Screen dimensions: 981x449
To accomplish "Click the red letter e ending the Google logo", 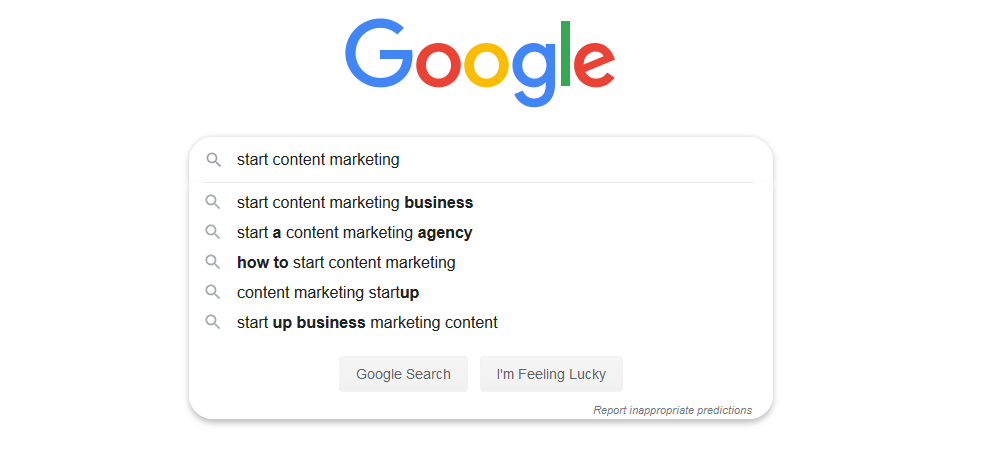I will [x=594, y=64].
